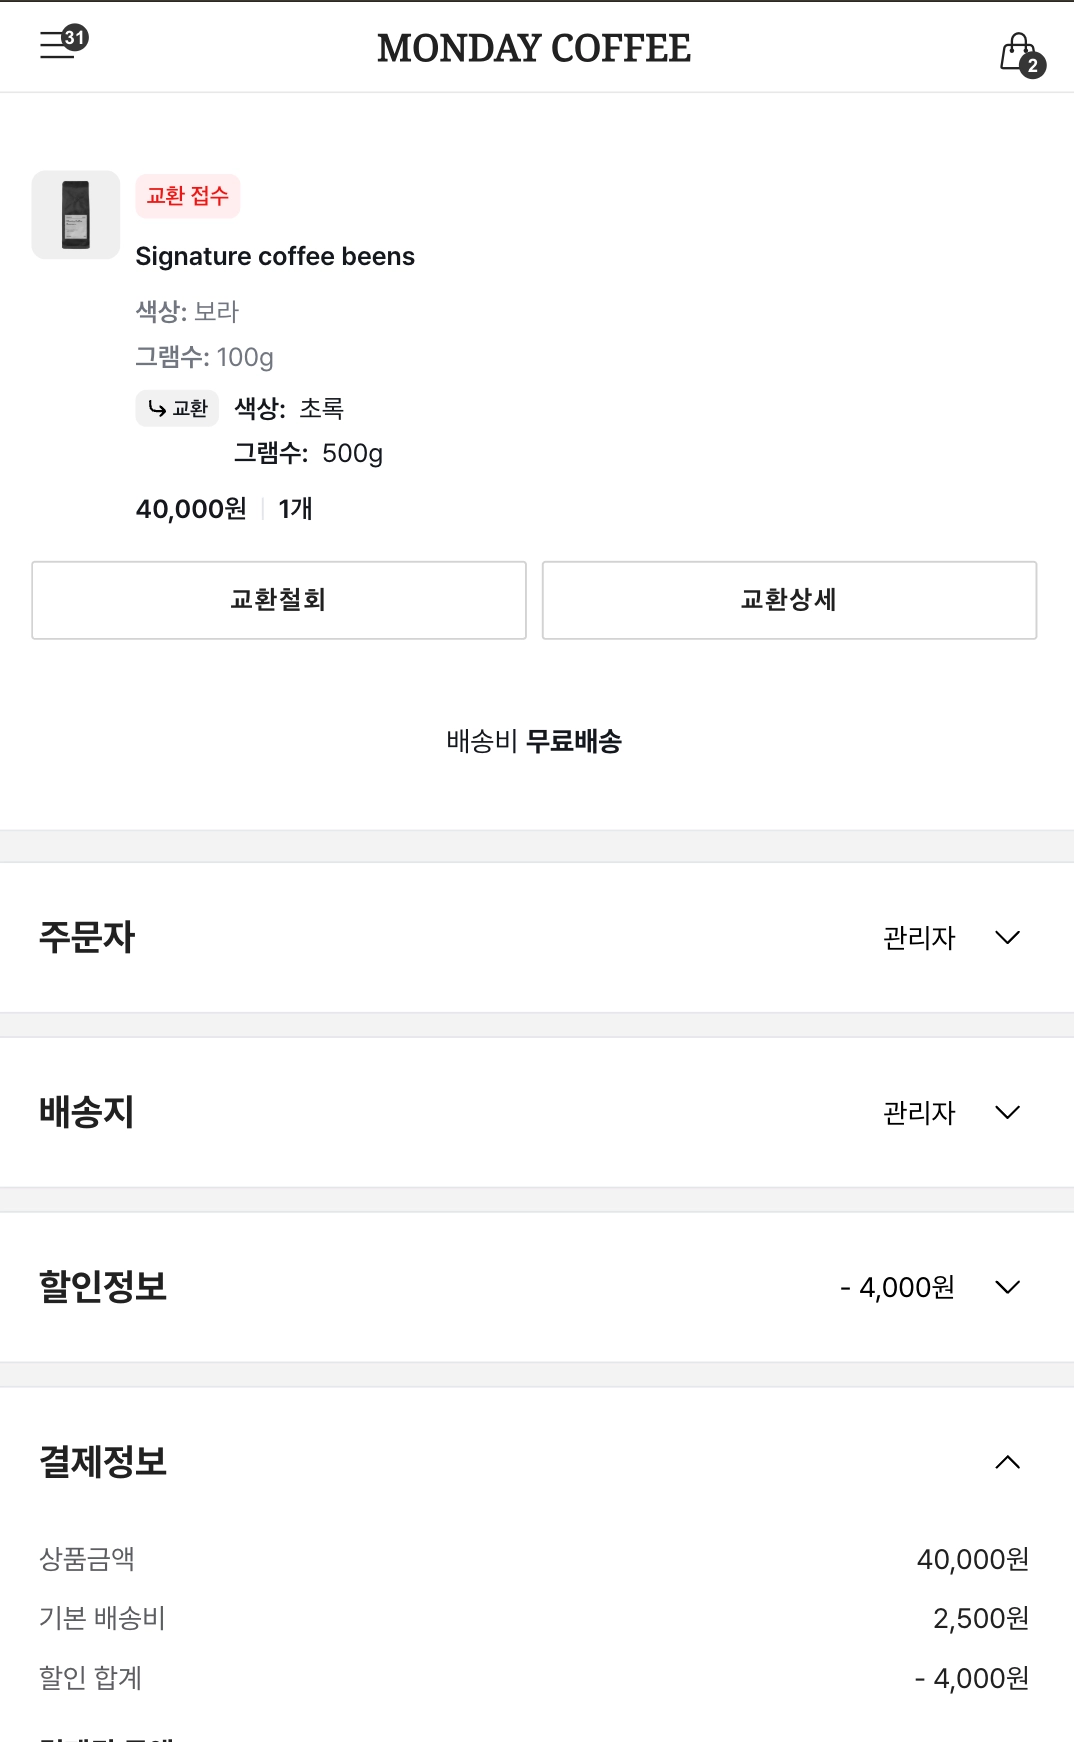Click the 배송지 section heading
This screenshot has width=1074, height=1742.
point(87,1113)
